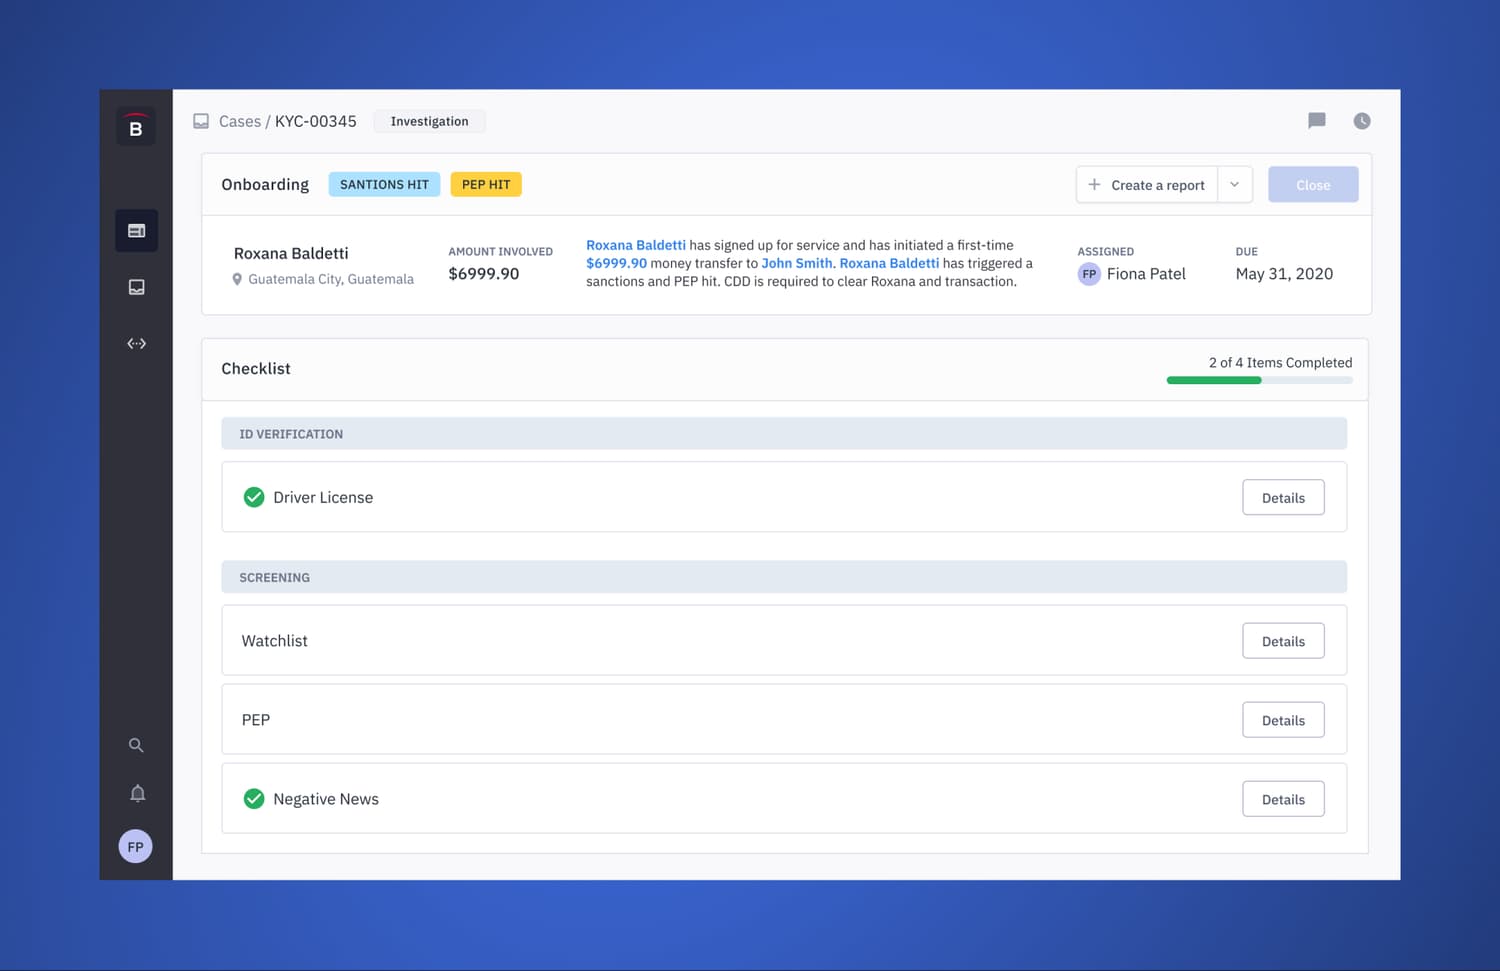Click the Watchlist checklist row

(x=784, y=640)
